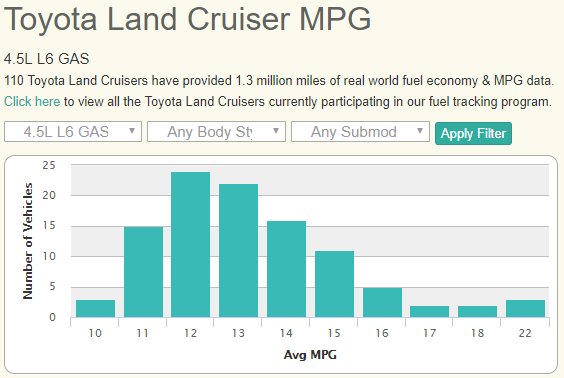The height and width of the screenshot is (378, 564).
Task: Select the bar for 18 MPG
Action: (x=477, y=311)
